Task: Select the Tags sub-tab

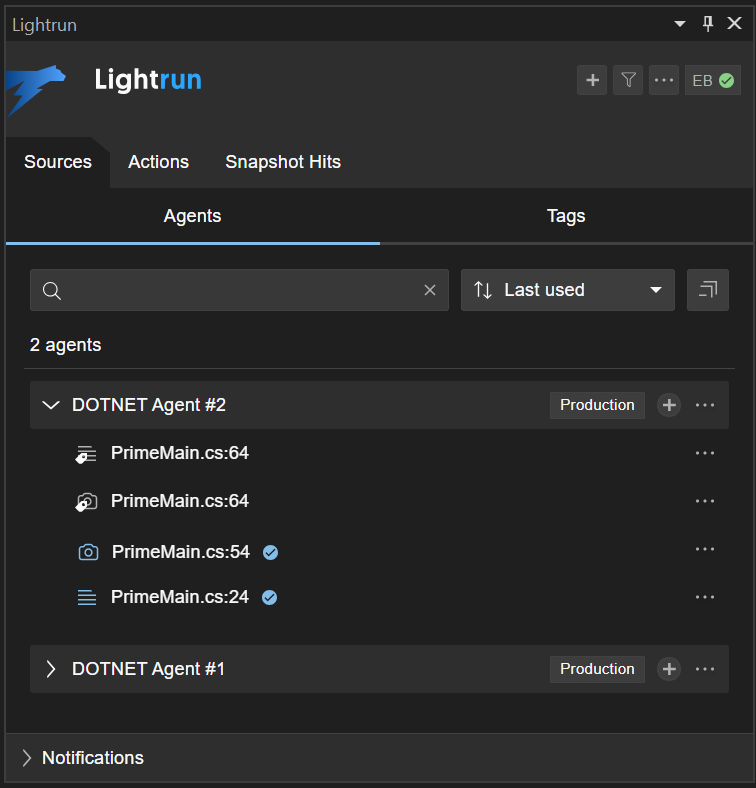Action: point(566,216)
